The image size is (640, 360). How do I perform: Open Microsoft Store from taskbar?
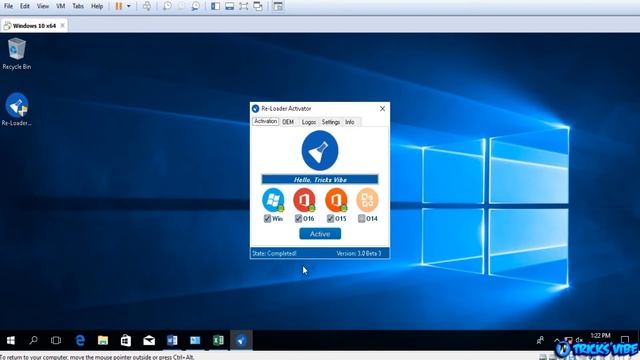126,340
